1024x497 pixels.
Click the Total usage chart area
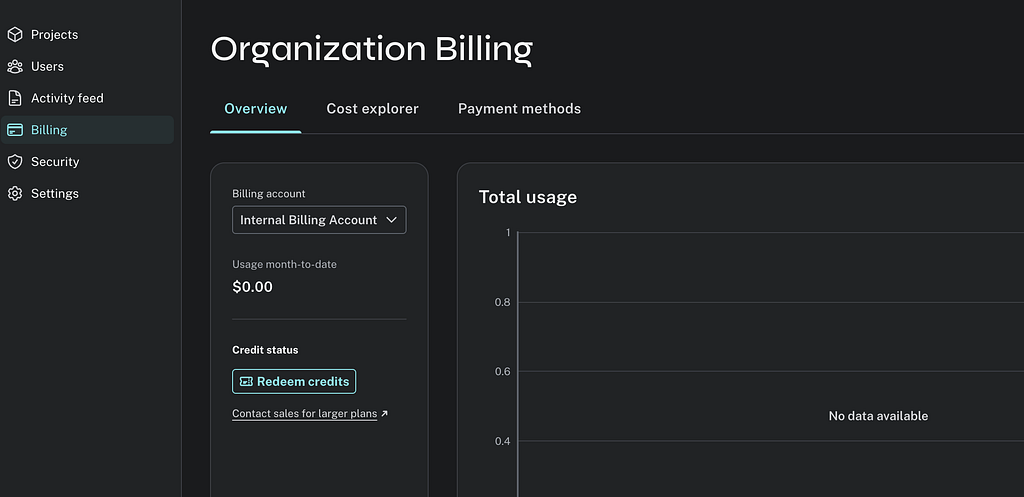pos(771,364)
